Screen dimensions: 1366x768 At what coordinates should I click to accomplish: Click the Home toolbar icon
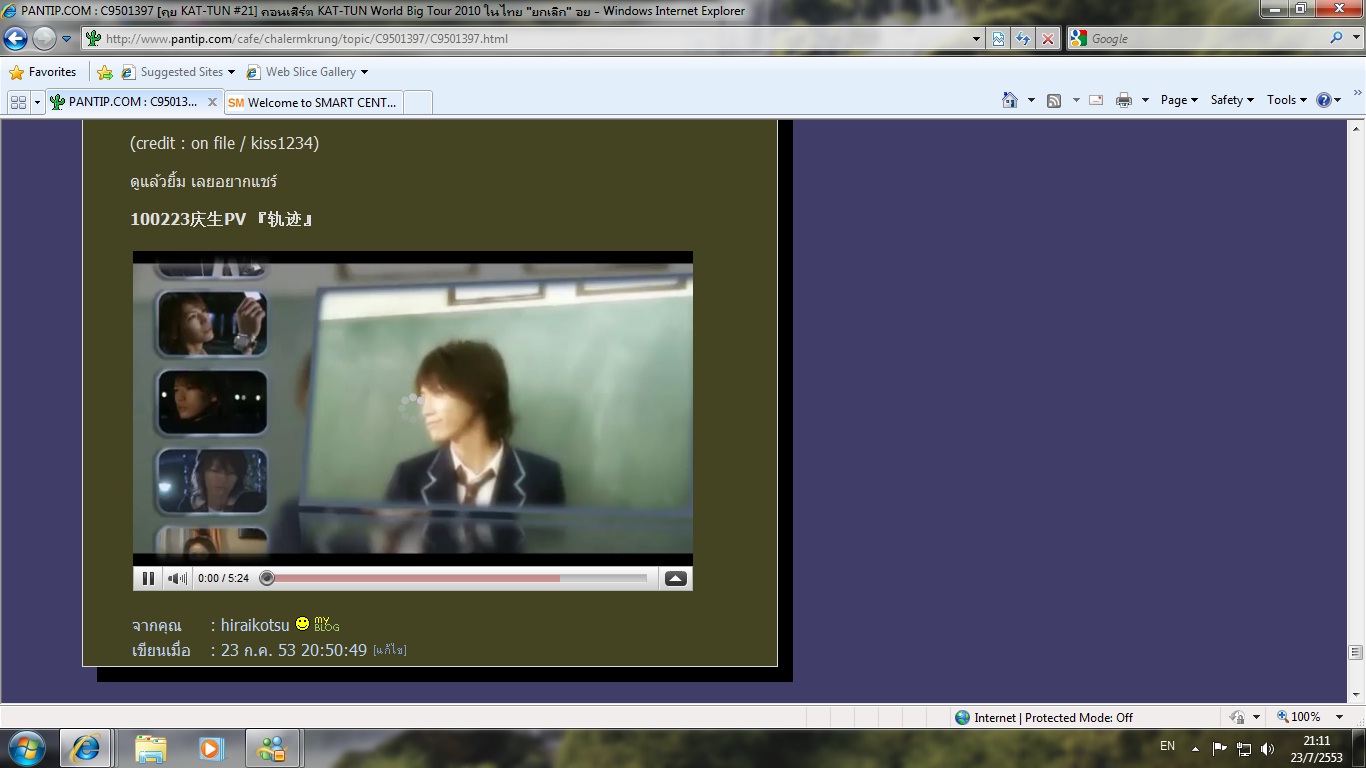click(x=1010, y=100)
